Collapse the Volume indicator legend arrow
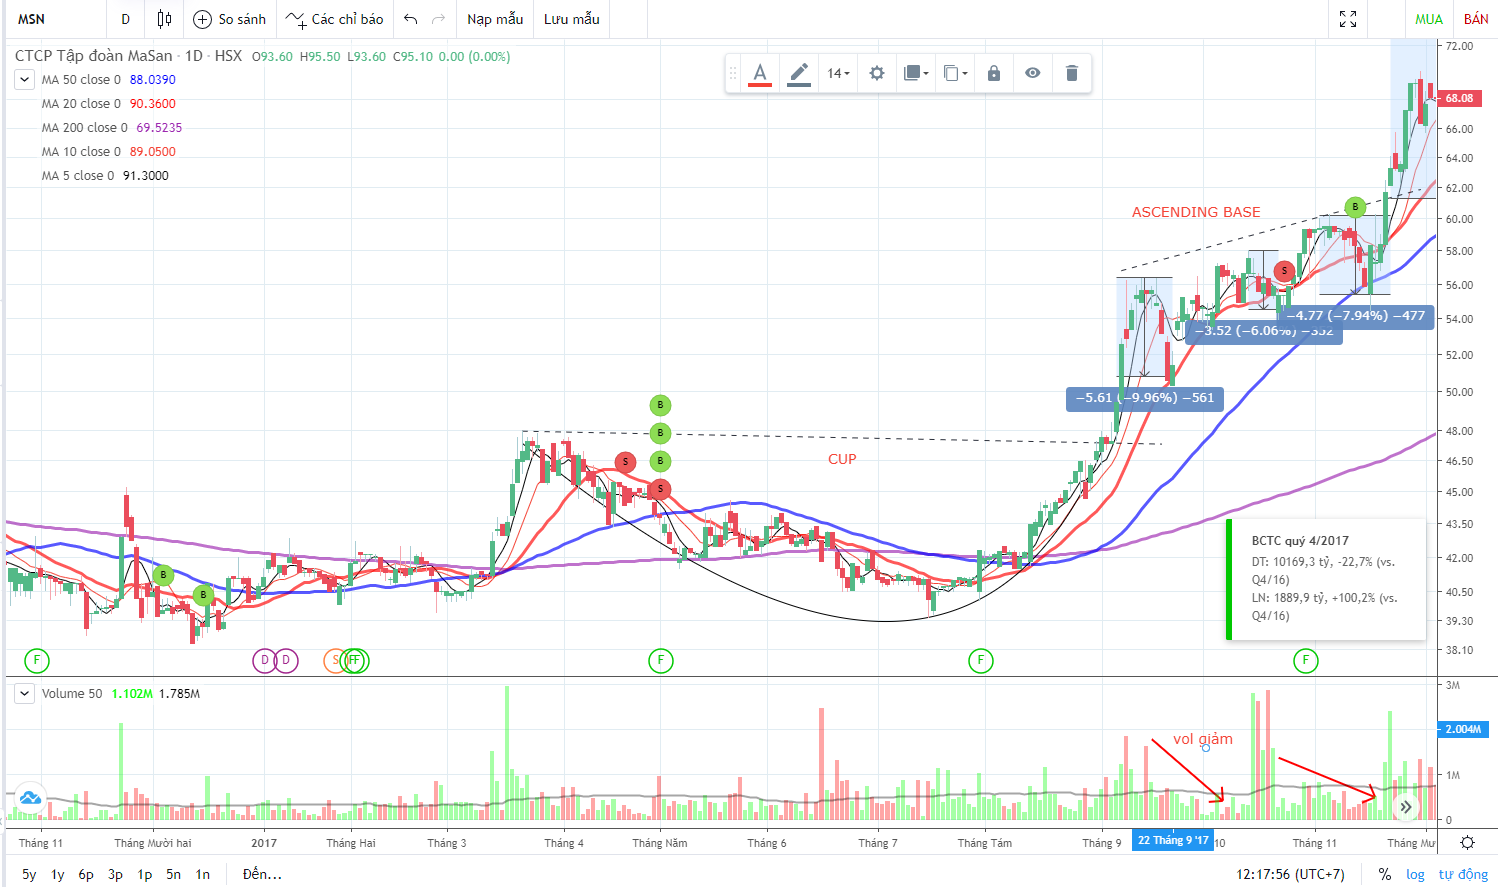The image size is (1498, 887). 24,693
